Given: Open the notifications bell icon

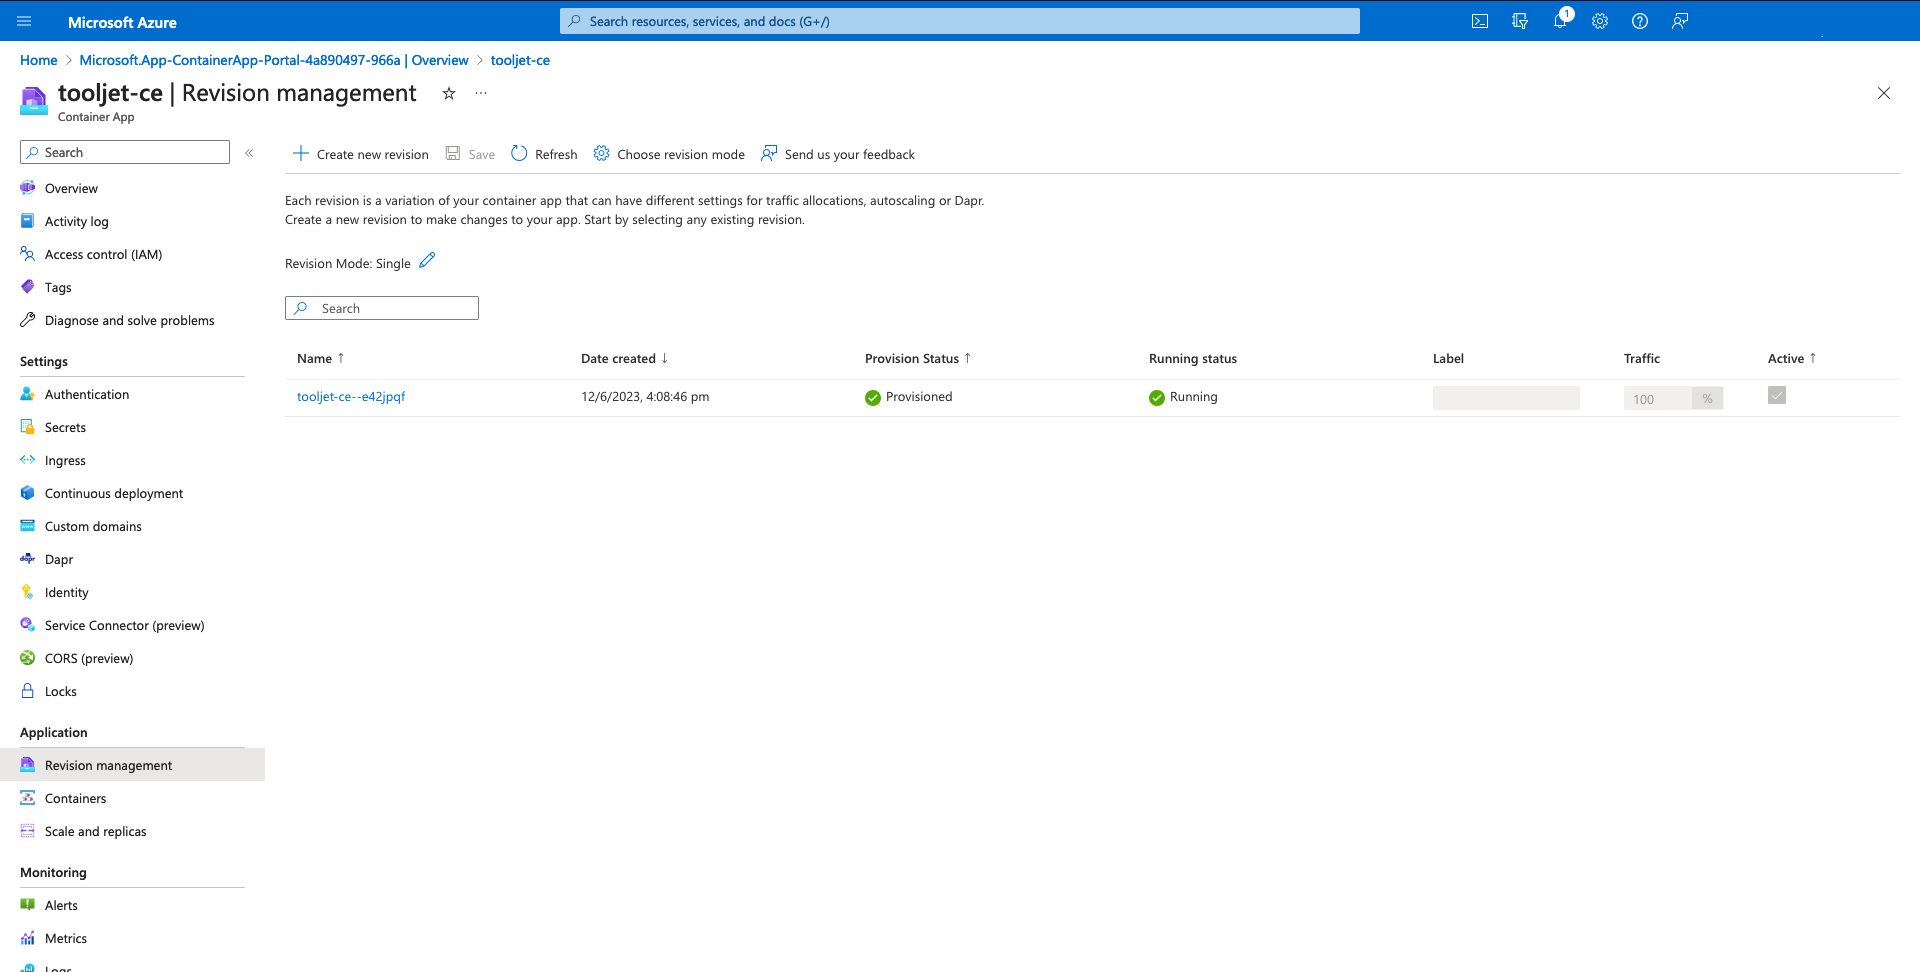Looking at the screenshot, I should pyautogui.click(x=1560, y=21).
